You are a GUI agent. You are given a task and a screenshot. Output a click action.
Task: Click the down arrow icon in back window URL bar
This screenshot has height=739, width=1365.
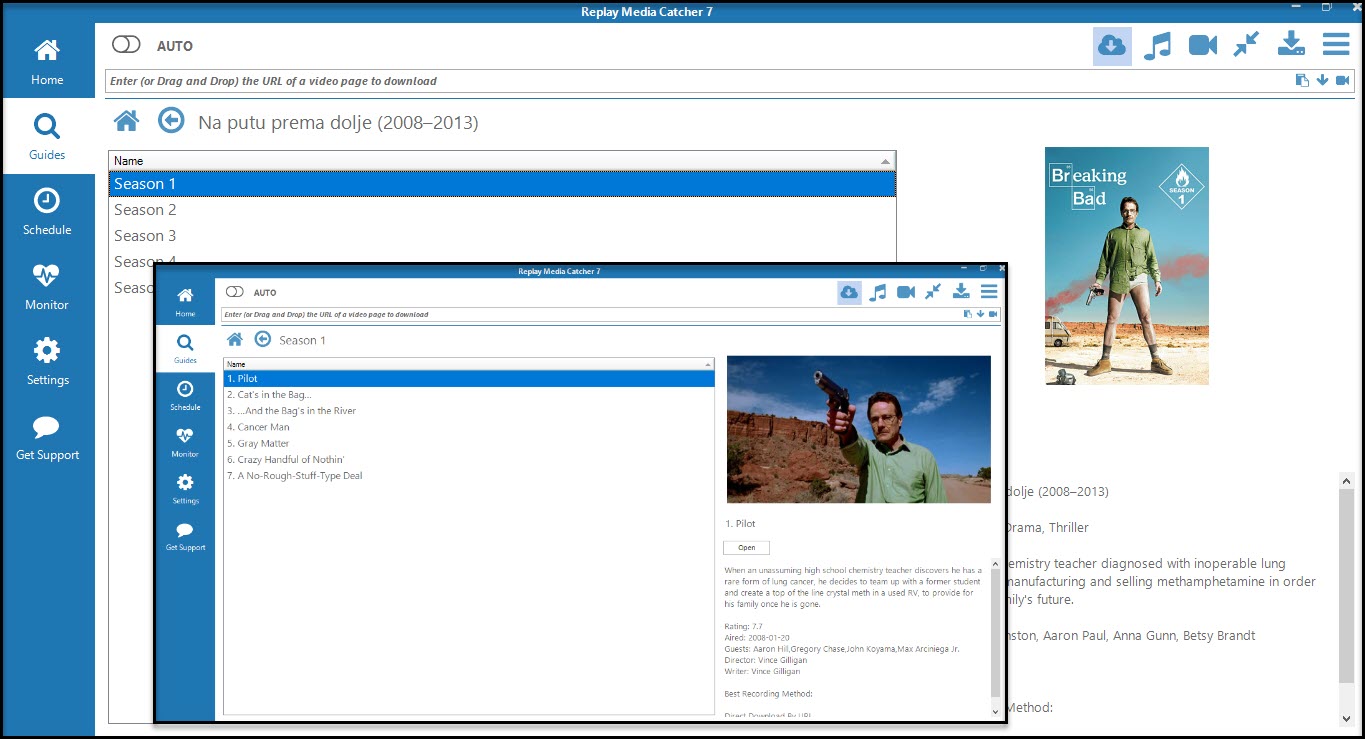tap(1322, 81)
